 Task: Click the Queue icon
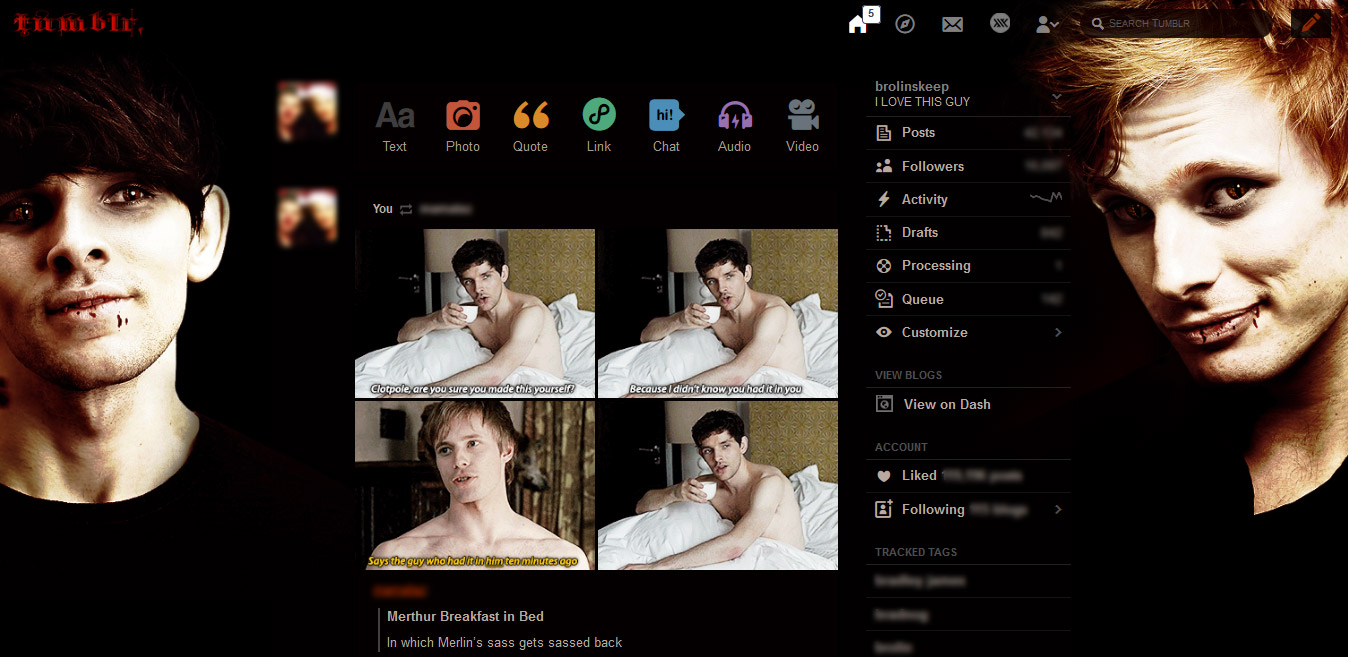(883, 298)
